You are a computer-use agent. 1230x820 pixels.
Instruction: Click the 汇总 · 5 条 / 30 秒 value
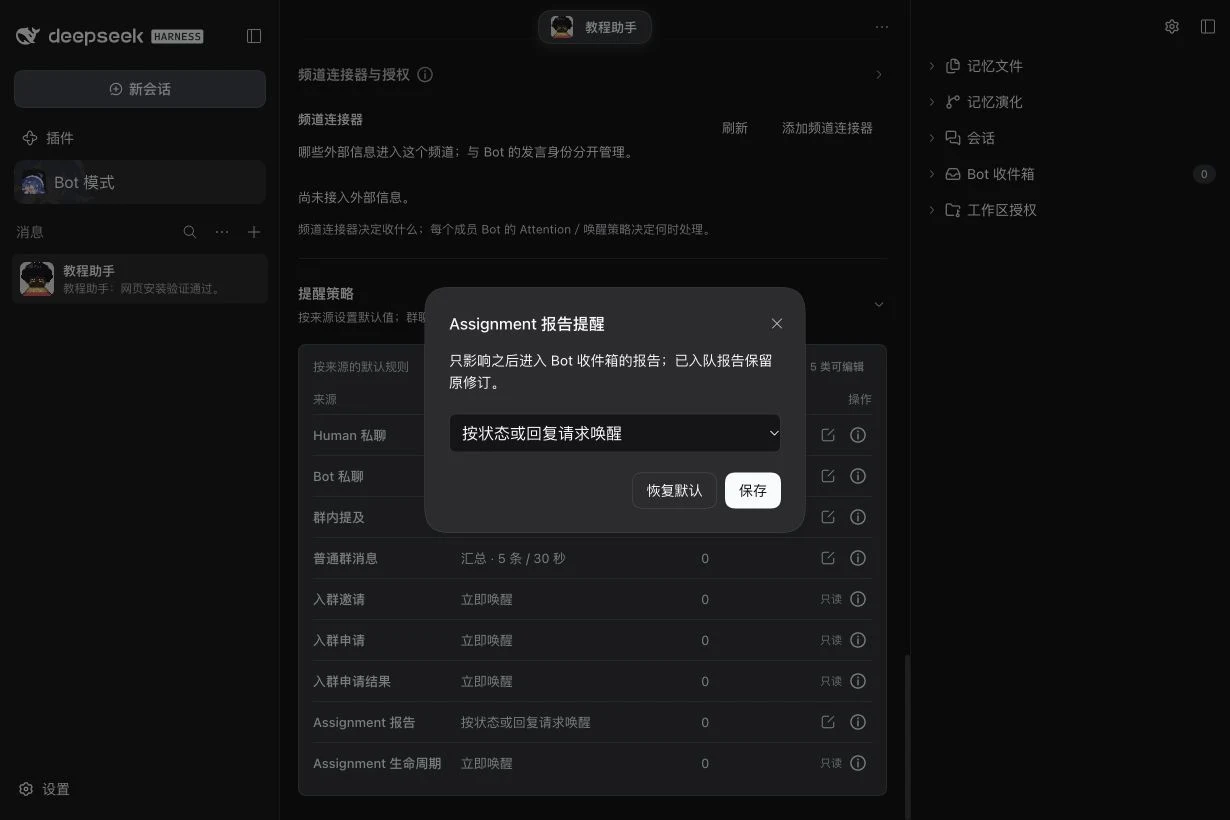(513, 558)
